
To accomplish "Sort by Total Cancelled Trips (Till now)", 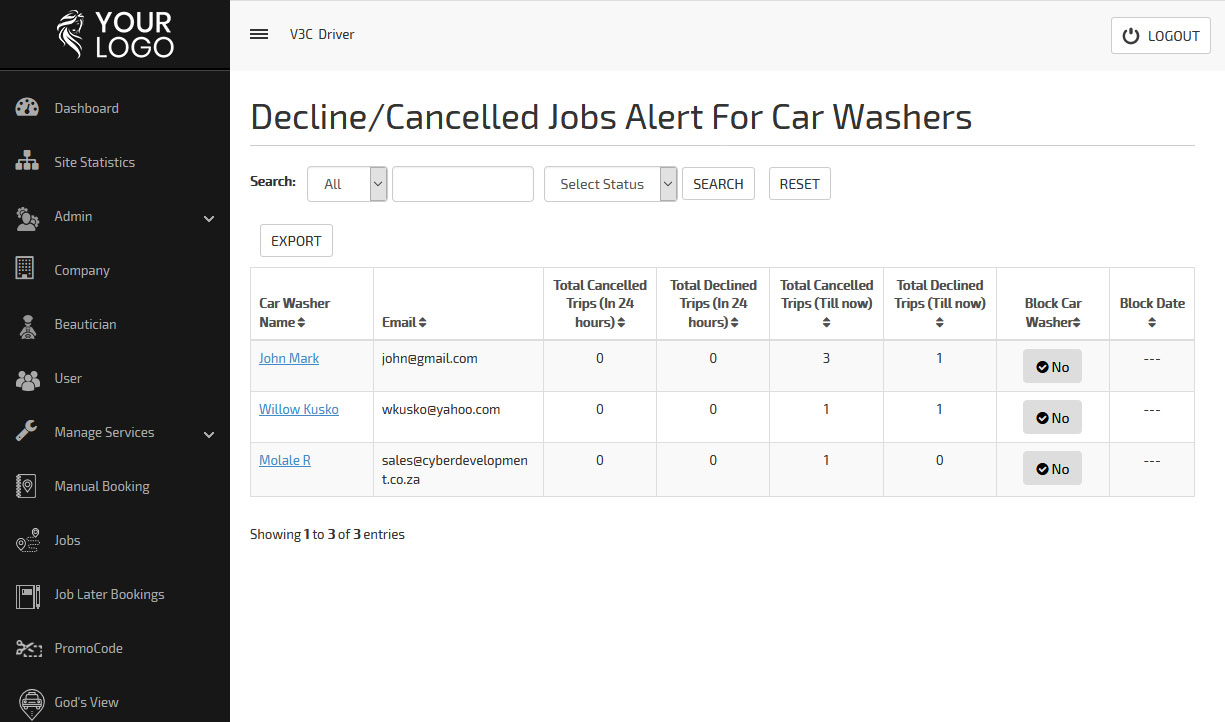I will (x=826, y=323).
